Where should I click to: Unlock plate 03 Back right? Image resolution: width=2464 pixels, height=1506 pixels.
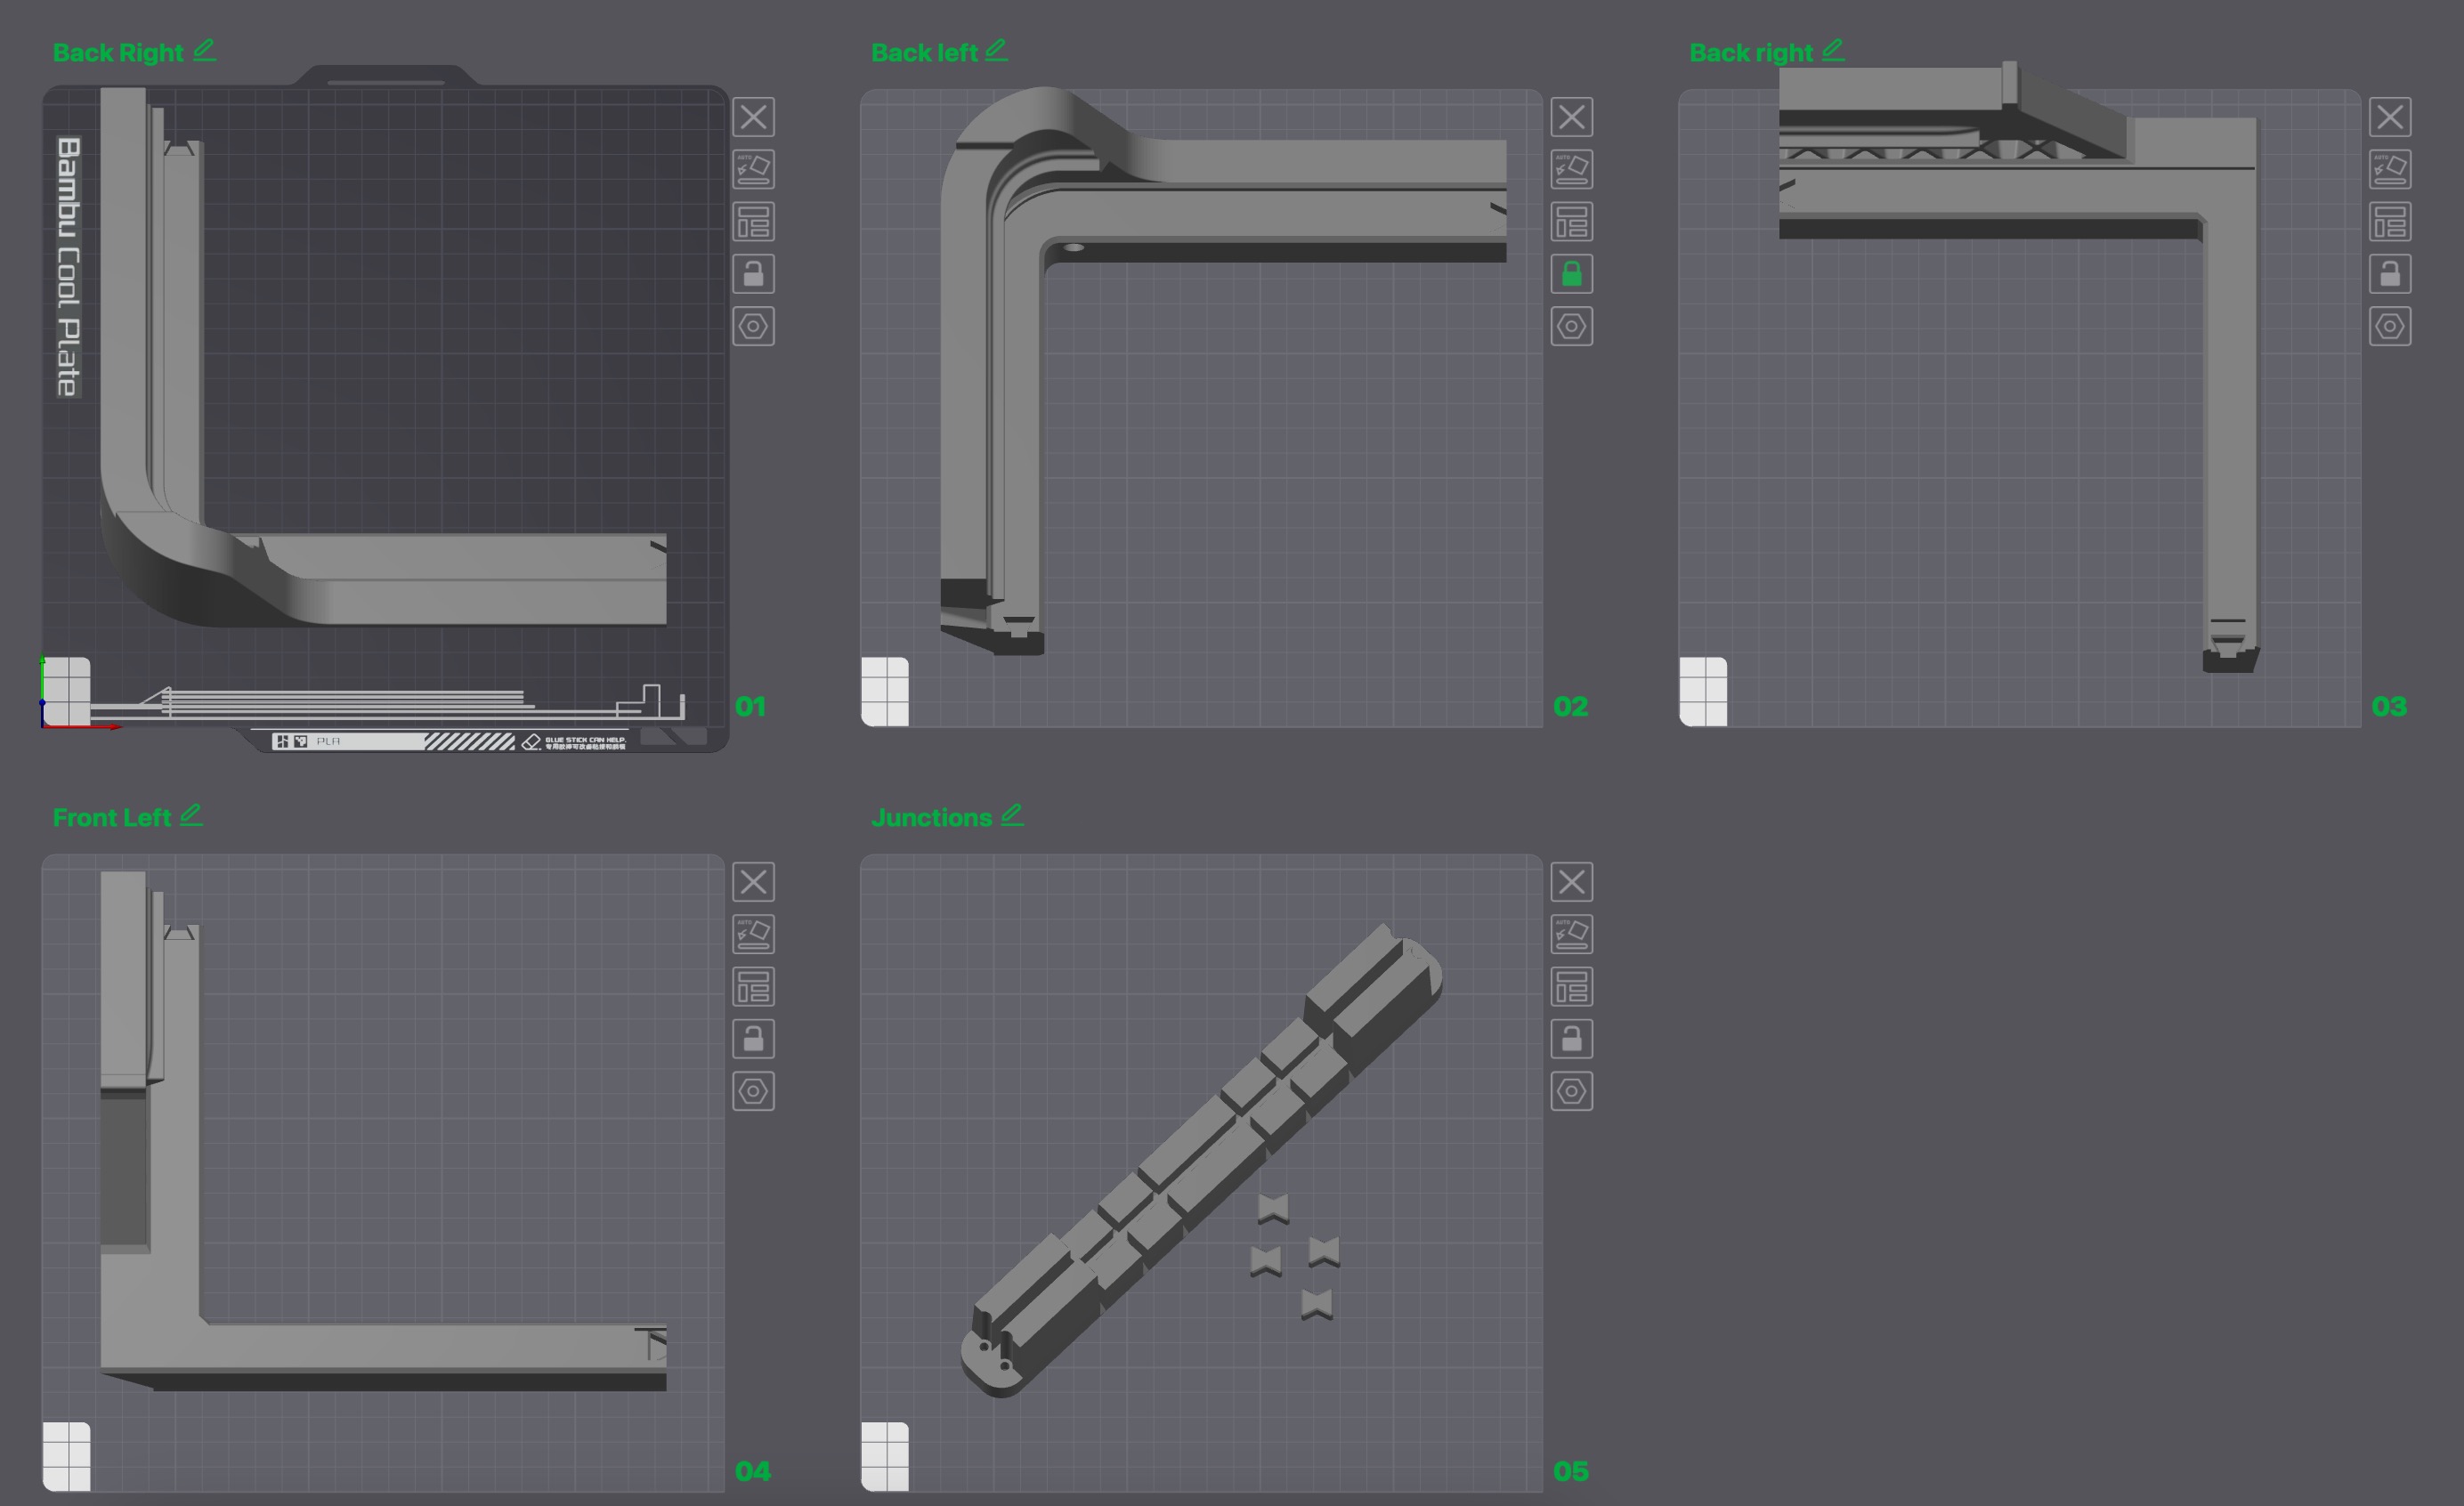pyautogui.click(x=2390, y=274)
